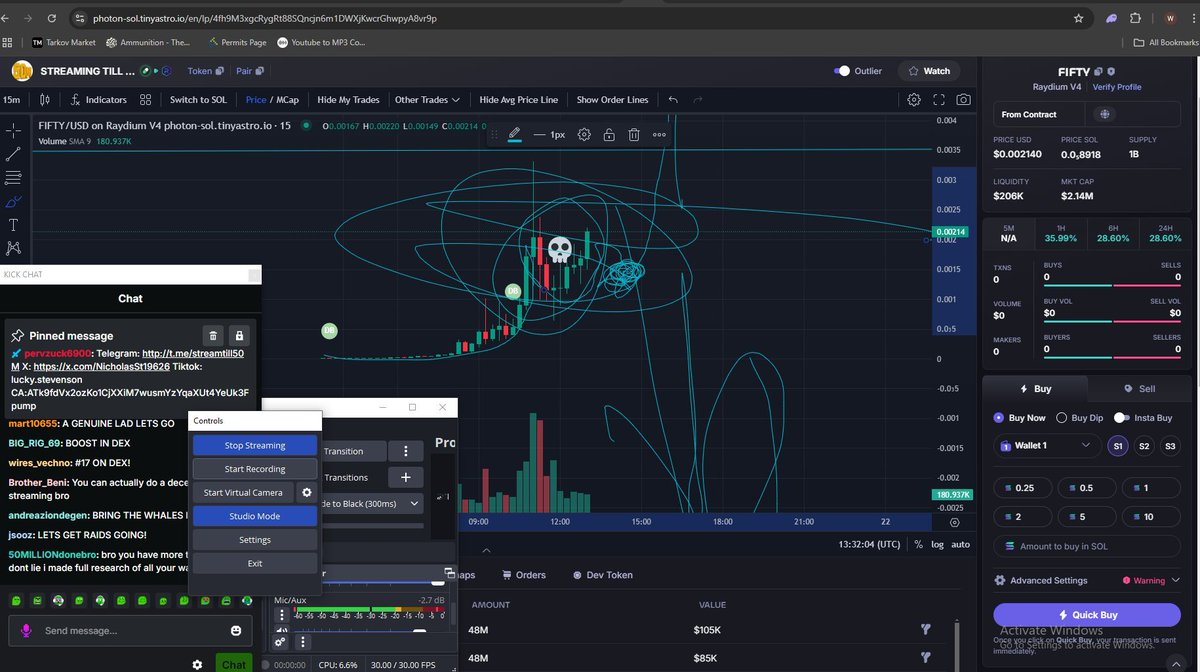This screenshot has width=1200, height=672.
Task: Select the Text annotation tool
Action: click(13, 225)
